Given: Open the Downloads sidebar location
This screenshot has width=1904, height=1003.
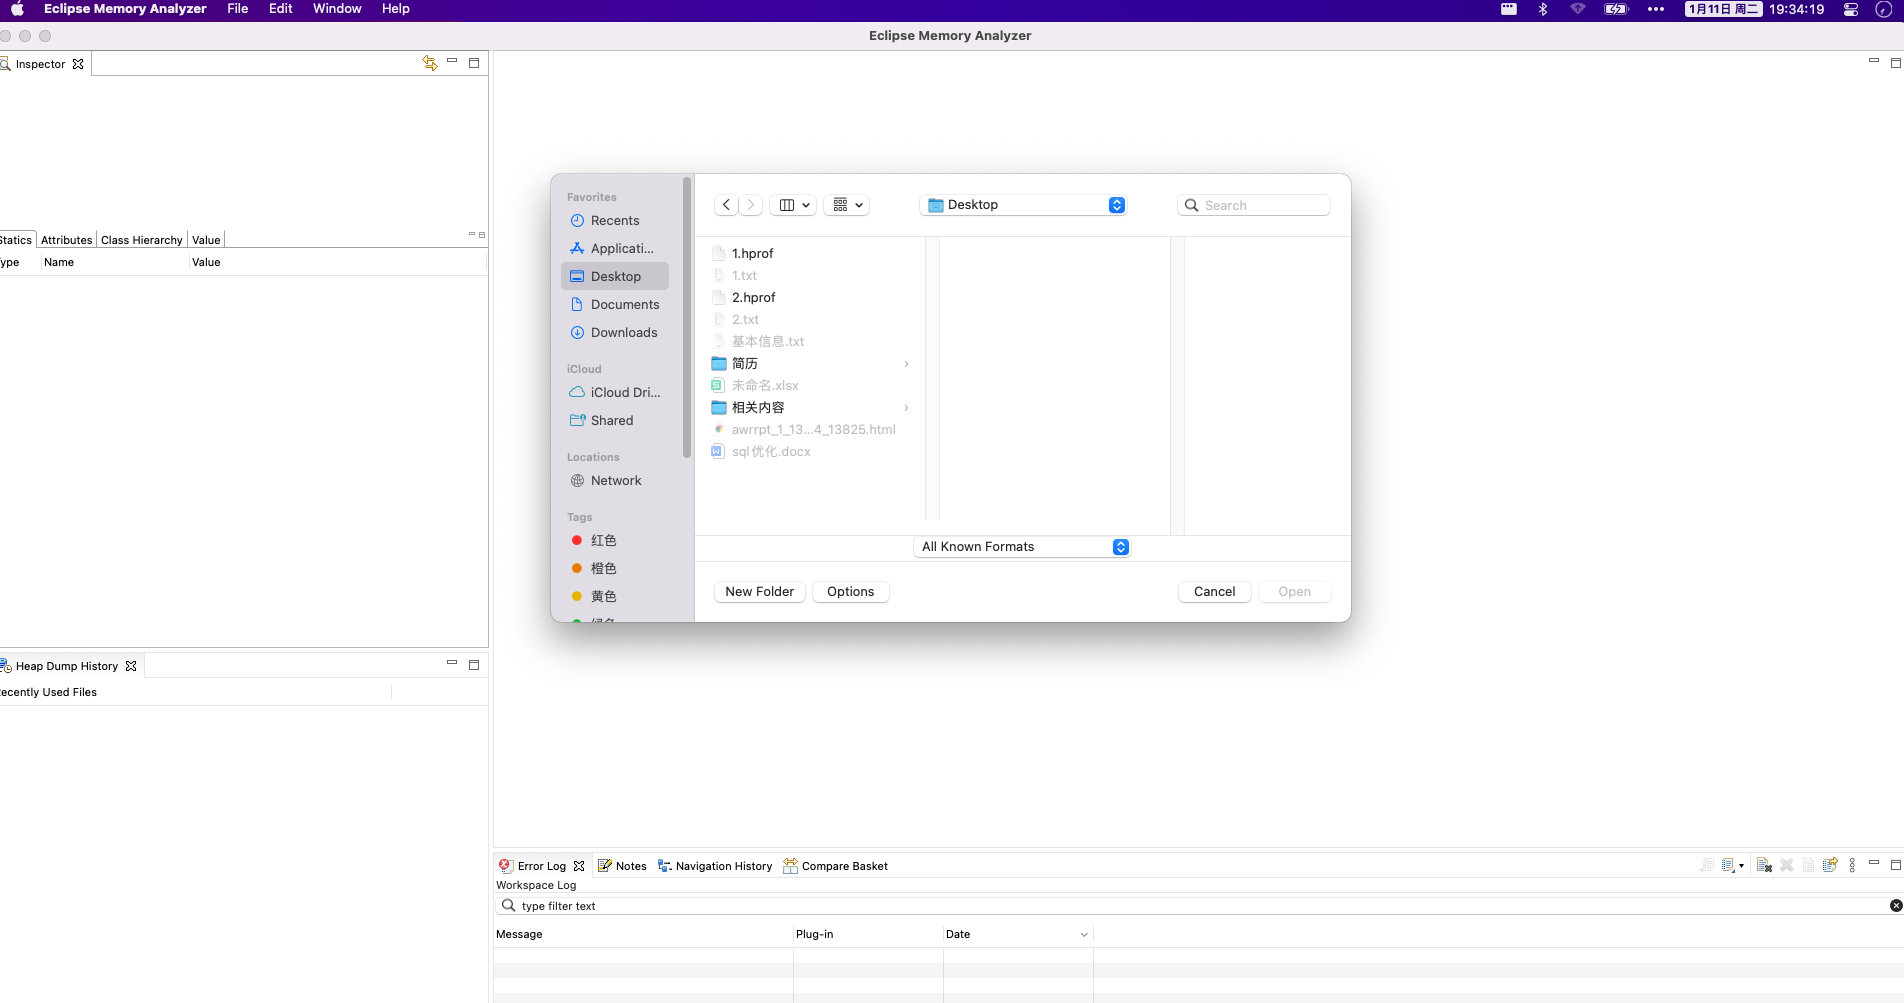Looking at the screenshot, I should [615, 333].
